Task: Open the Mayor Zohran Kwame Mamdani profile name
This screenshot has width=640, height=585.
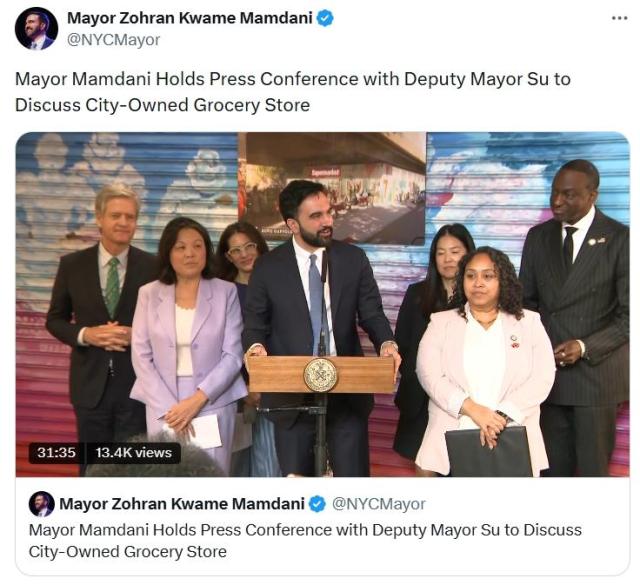Action: tap(189, 18)
